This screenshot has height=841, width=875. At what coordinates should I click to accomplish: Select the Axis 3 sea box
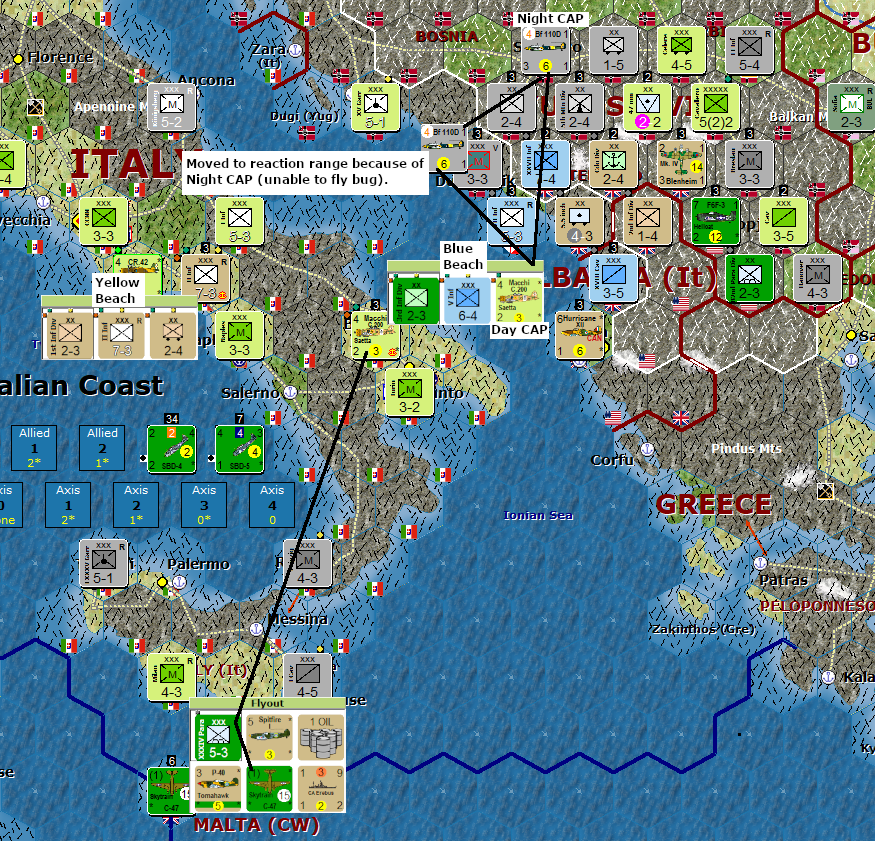click(204, 504)
